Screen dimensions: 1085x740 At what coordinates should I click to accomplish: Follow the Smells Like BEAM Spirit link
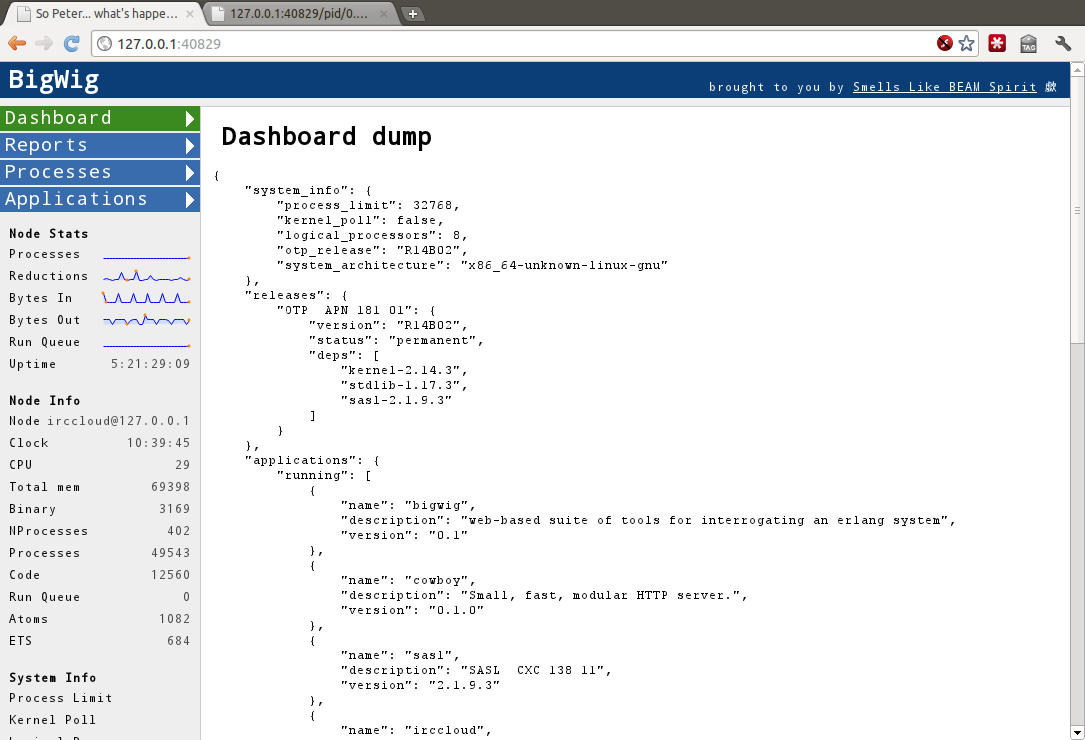click(x=945, y=87)
